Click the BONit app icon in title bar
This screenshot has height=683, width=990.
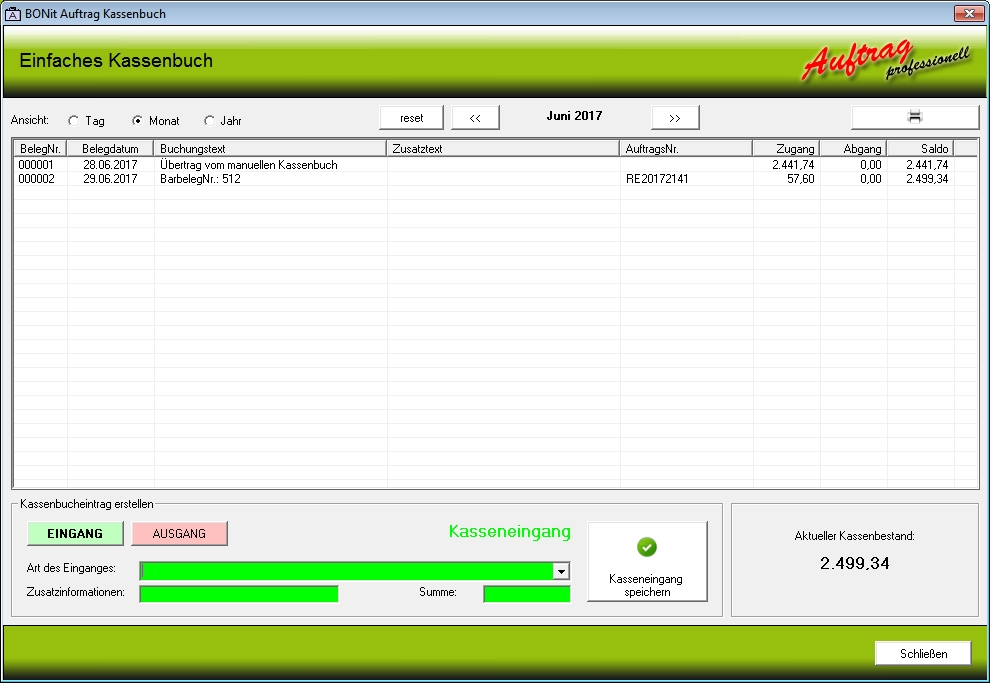point(12,14)
